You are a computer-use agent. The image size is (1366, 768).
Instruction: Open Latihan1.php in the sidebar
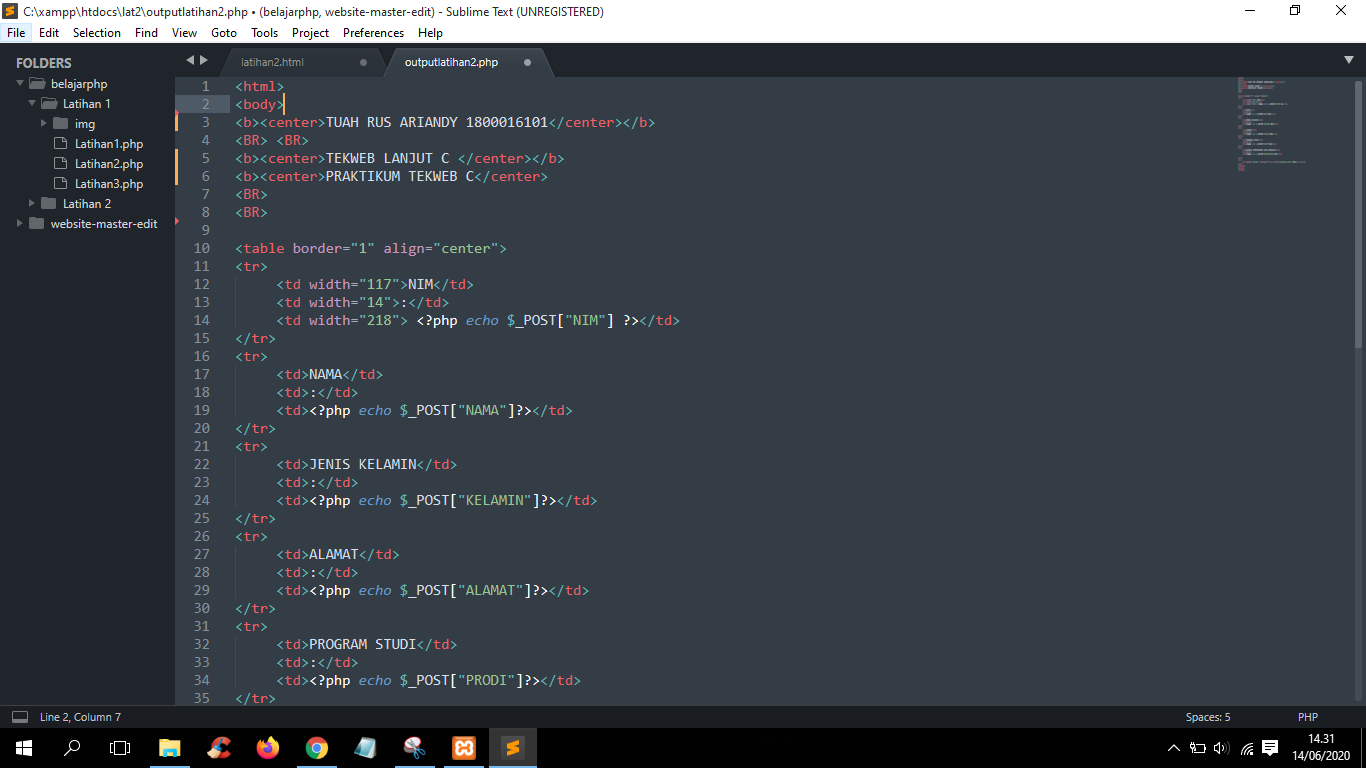tap(108, 144)
